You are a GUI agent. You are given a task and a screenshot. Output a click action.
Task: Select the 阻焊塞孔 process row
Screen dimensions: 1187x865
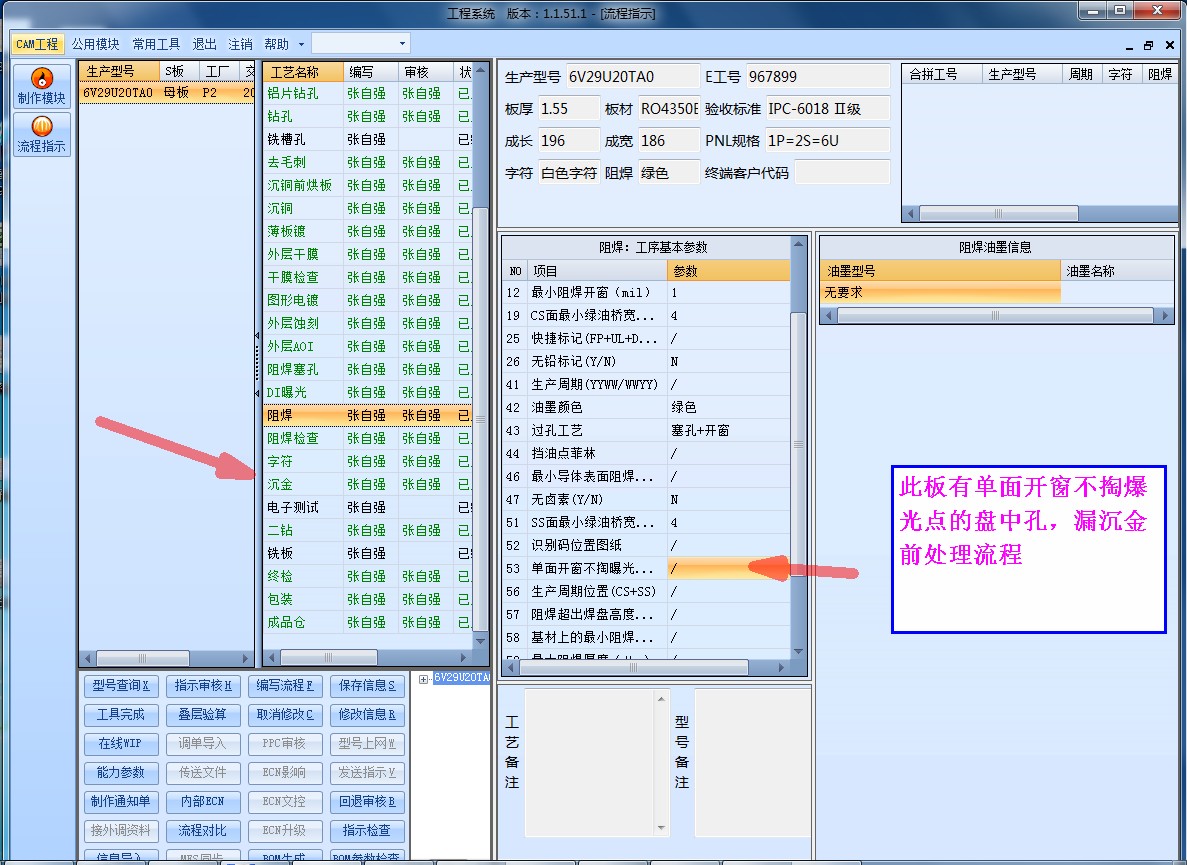(x=368, y=369)
